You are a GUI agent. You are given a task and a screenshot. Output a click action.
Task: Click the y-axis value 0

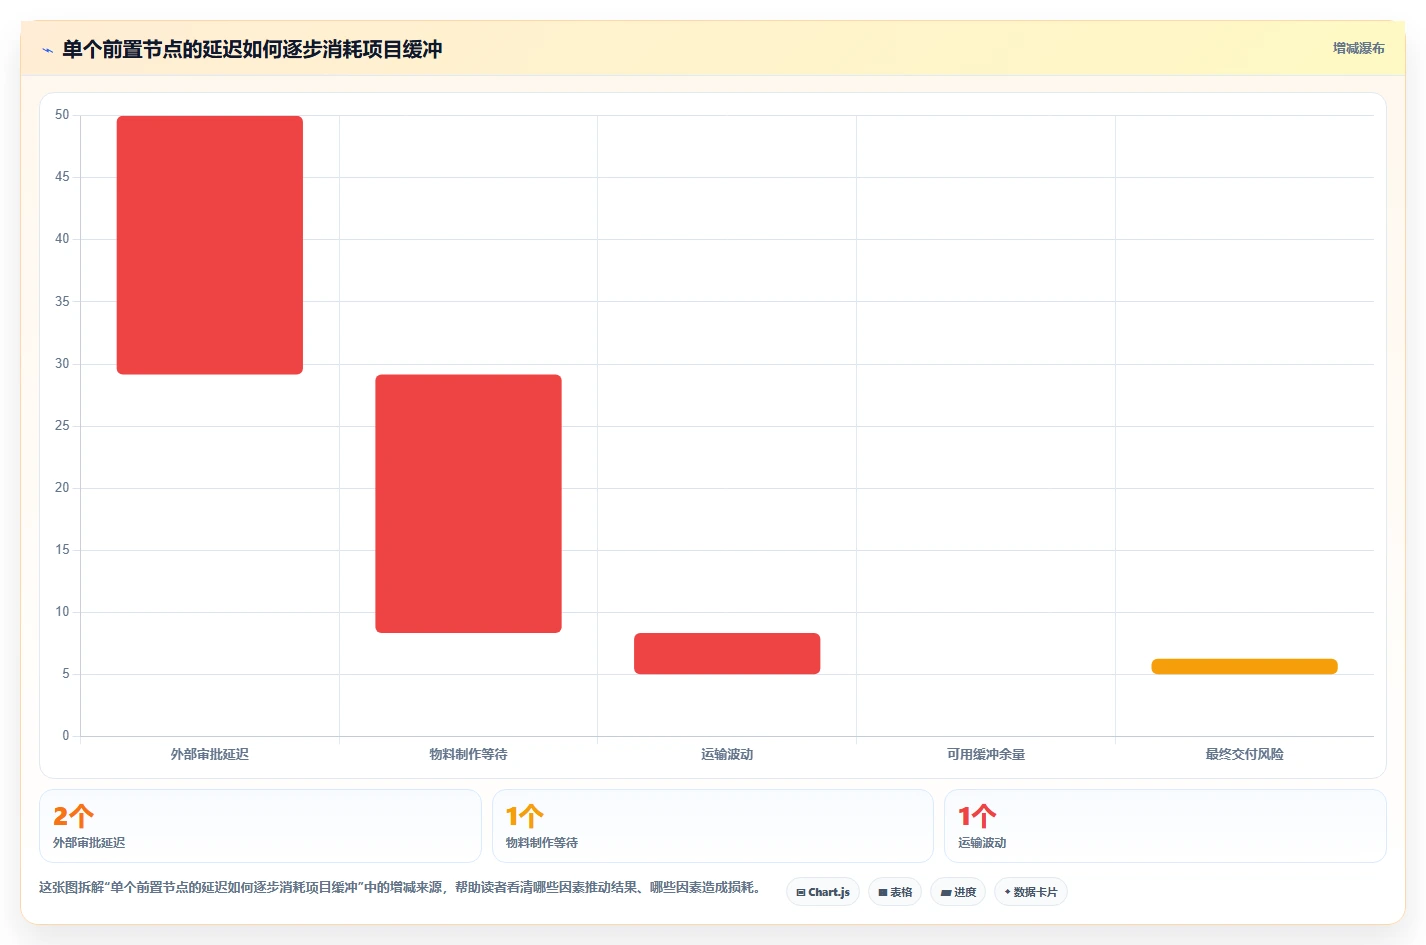coord(66,736)
